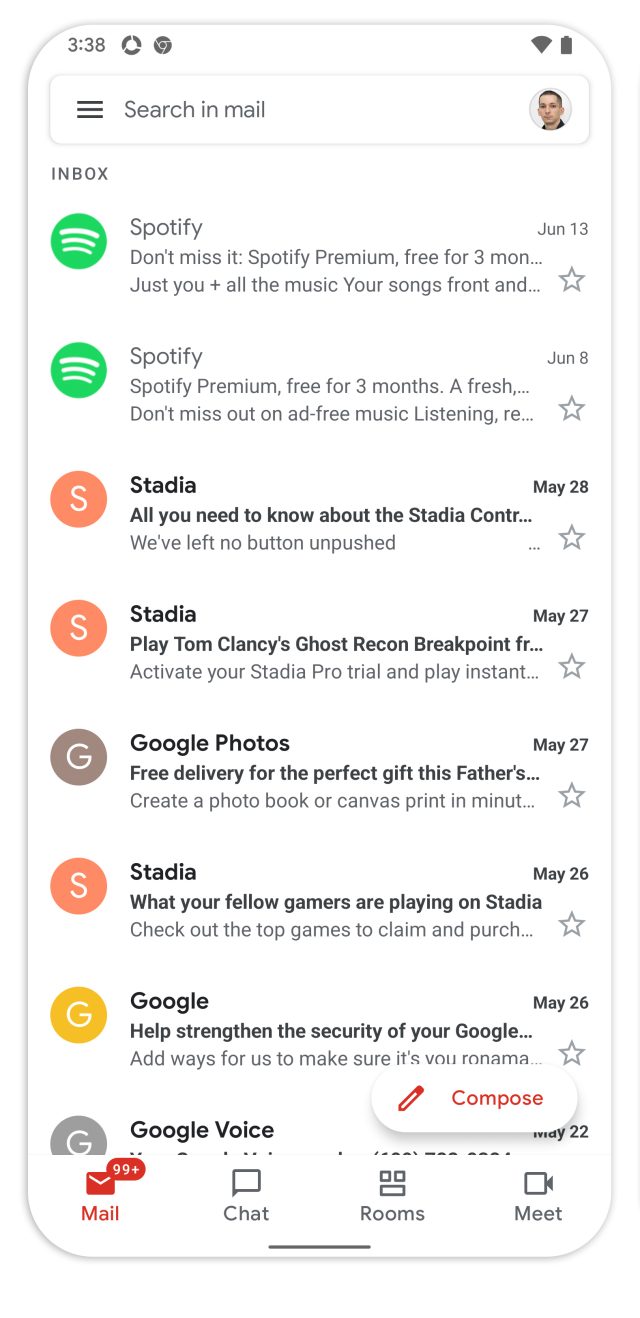
Task: Open your account profile picture
Action: point(551,109)
